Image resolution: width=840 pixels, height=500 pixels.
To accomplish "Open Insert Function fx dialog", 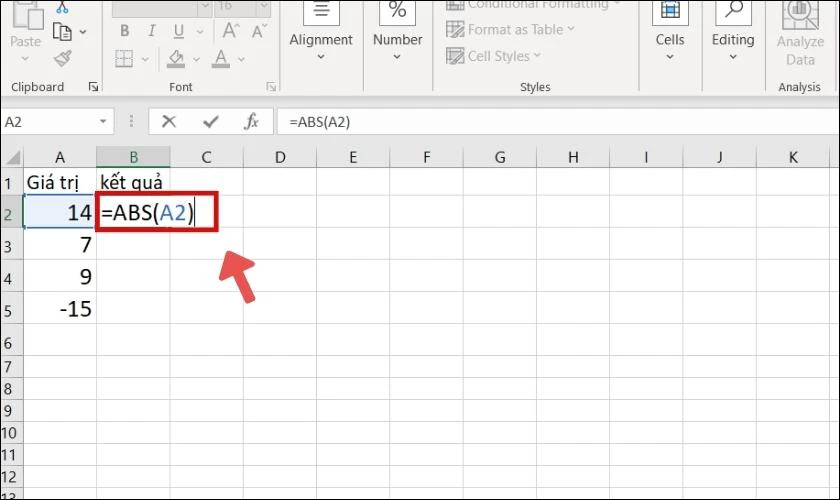I will point(251,122).
